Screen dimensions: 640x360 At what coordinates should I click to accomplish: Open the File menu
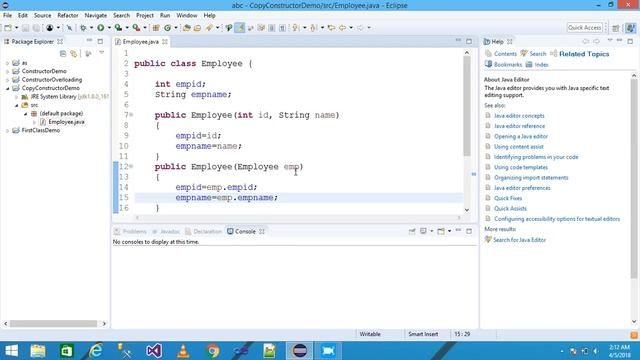(7, 16)
